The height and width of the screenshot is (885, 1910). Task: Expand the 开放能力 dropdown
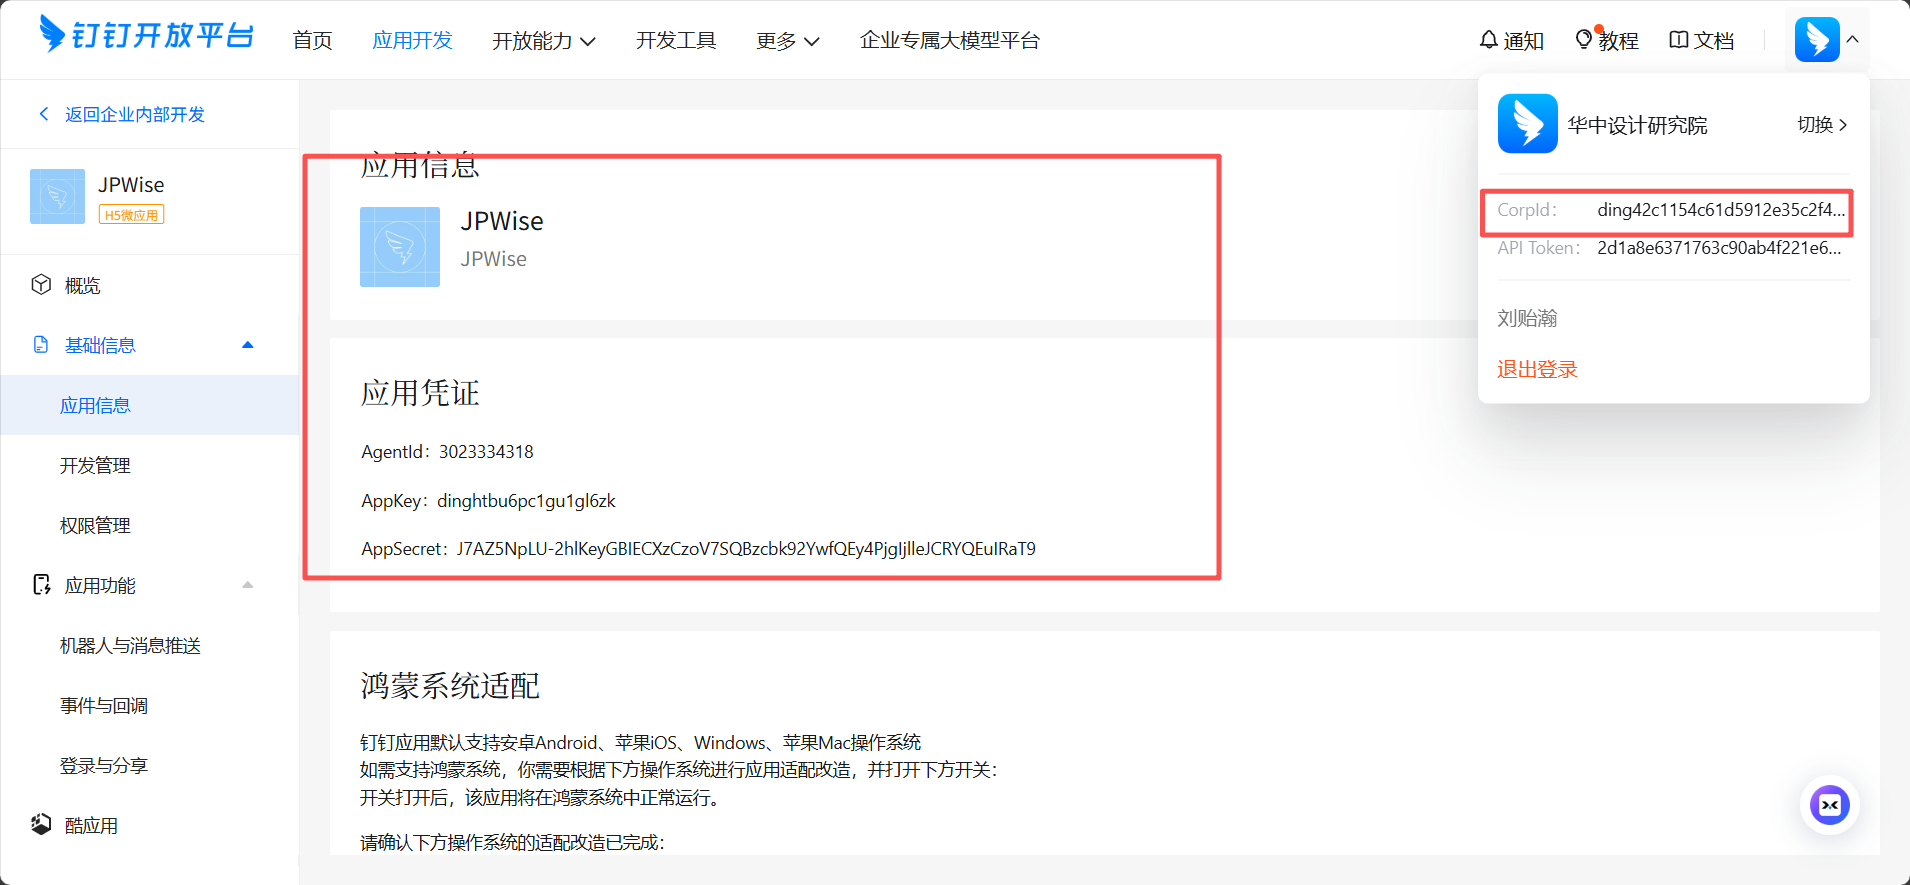543,40
